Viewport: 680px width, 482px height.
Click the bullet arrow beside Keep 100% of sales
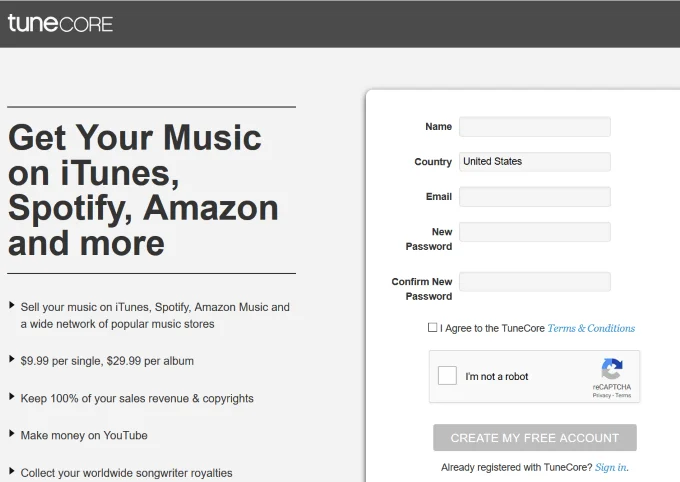[12, 397]
